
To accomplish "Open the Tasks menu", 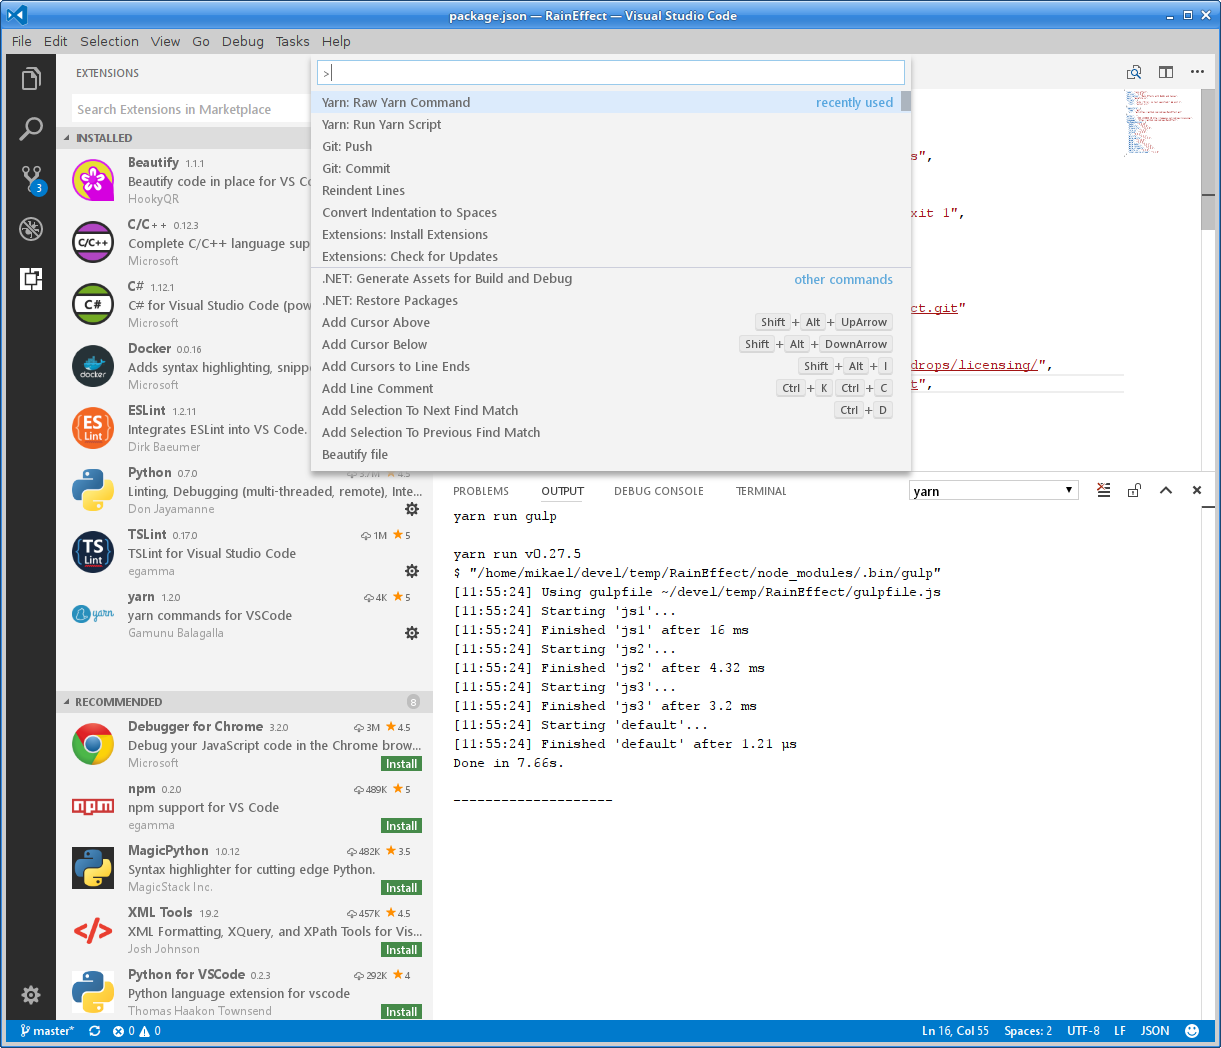I will click(x=292, y=41).
